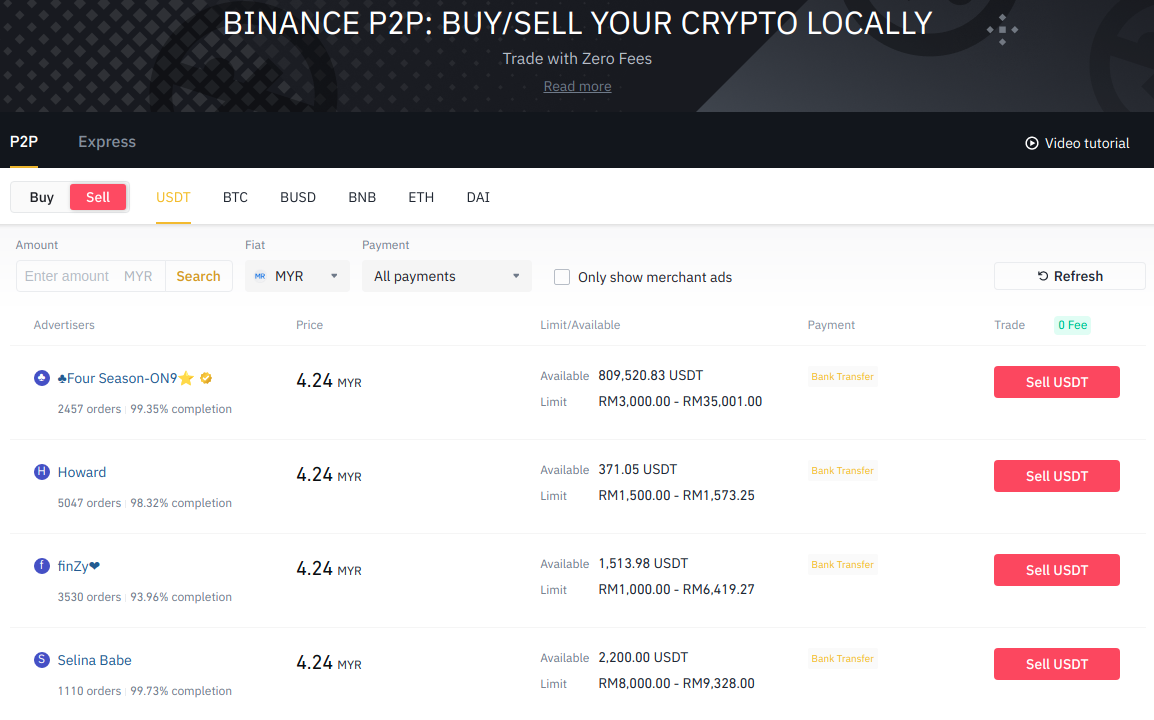Click 2457 orders under Four Season-ON9
1154x720 pixels.
coord(89,409)
